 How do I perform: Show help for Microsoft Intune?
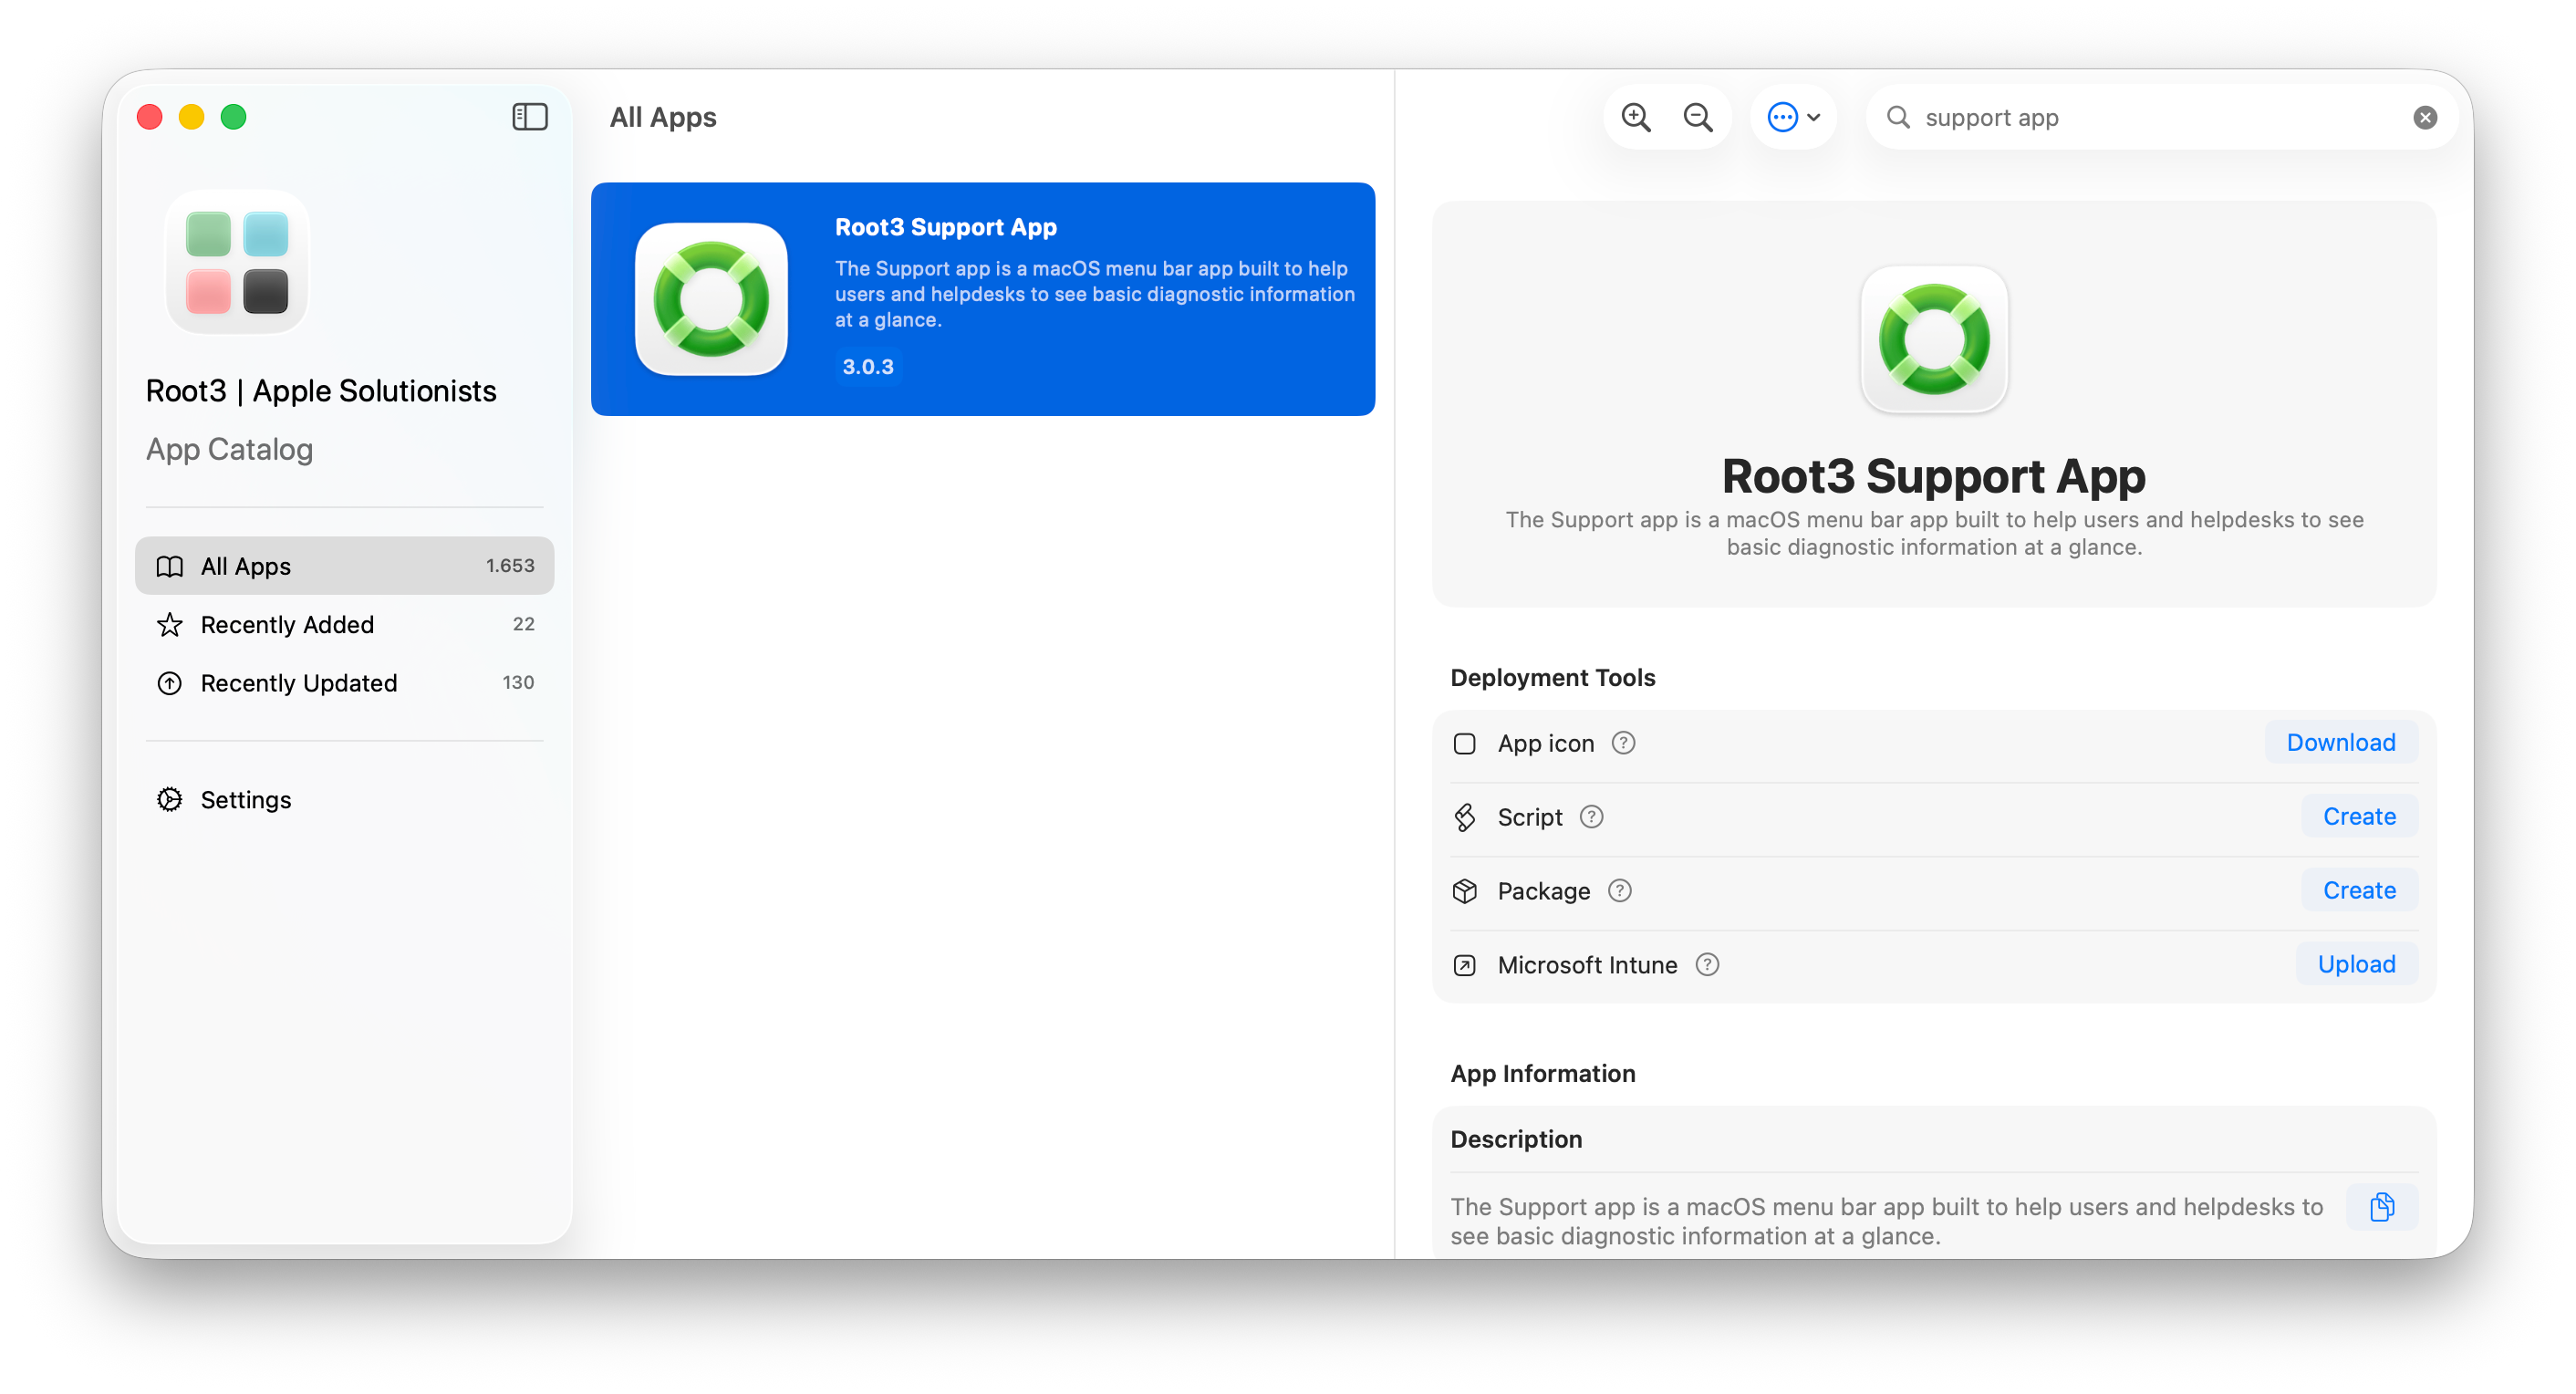1707,965
